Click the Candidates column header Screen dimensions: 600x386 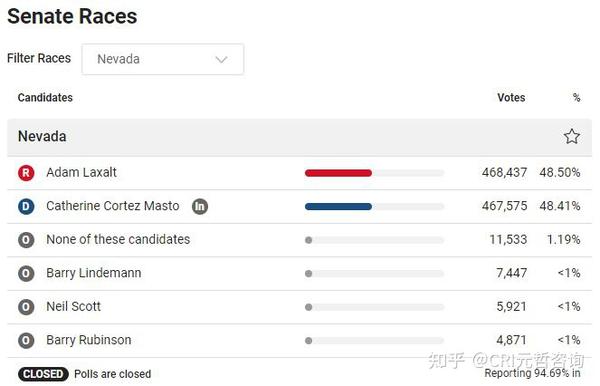[x=45, y=98]
